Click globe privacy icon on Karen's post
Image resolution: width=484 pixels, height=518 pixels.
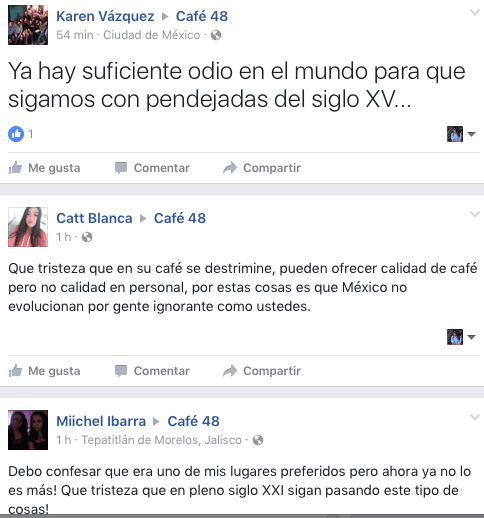tap(216, 35)
